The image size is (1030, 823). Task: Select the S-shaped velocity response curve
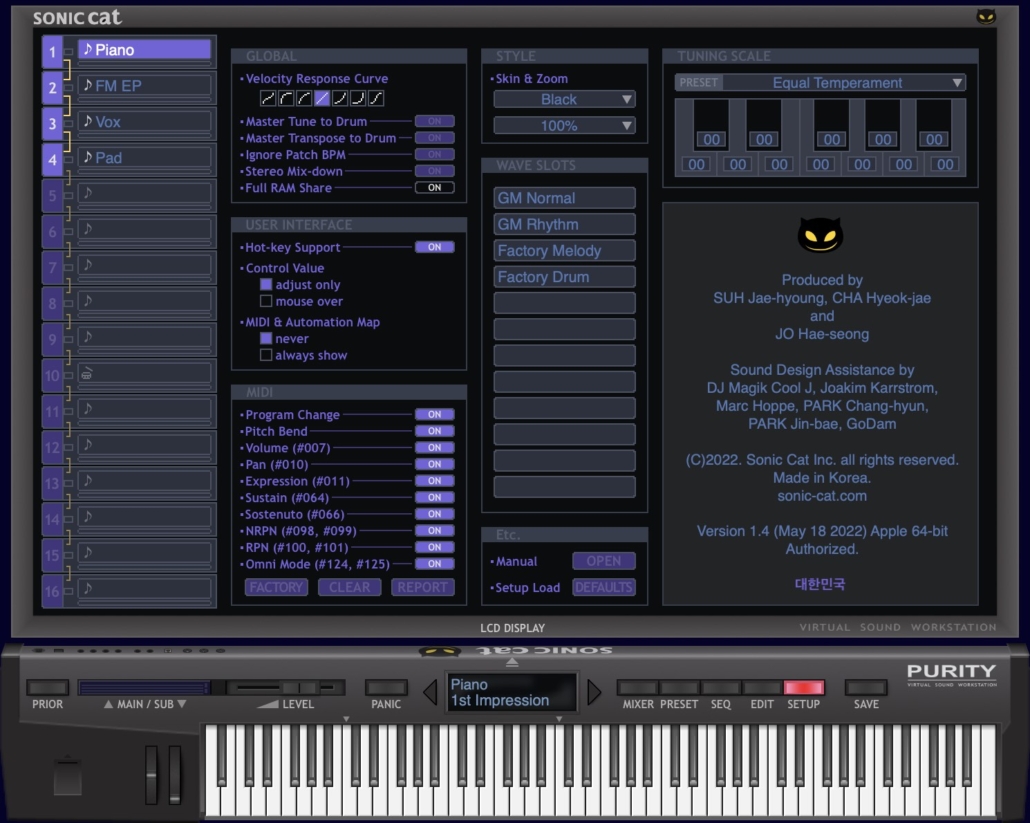tap(376, 98)
